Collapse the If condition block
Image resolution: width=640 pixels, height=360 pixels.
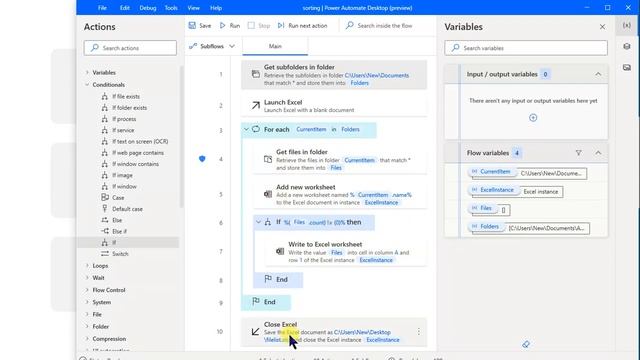tap(258, 222)
